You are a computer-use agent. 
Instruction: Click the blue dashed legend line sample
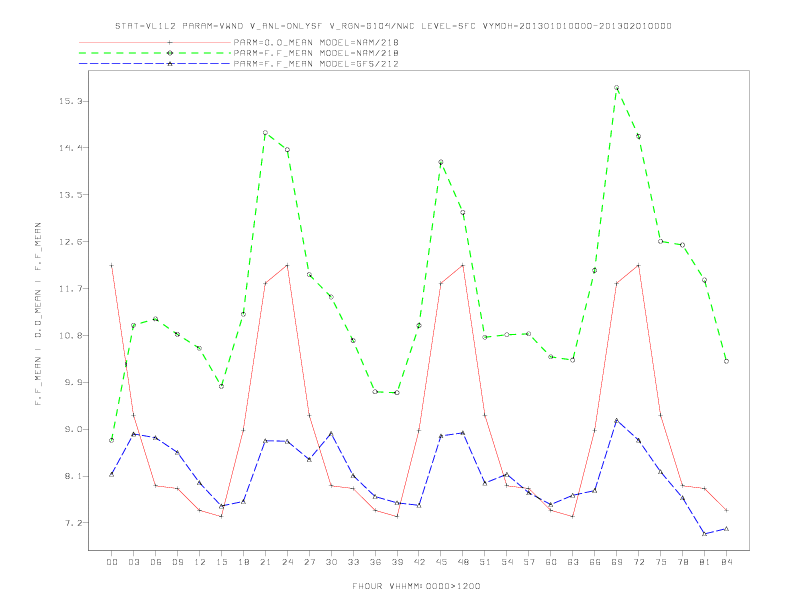[155, 64]
